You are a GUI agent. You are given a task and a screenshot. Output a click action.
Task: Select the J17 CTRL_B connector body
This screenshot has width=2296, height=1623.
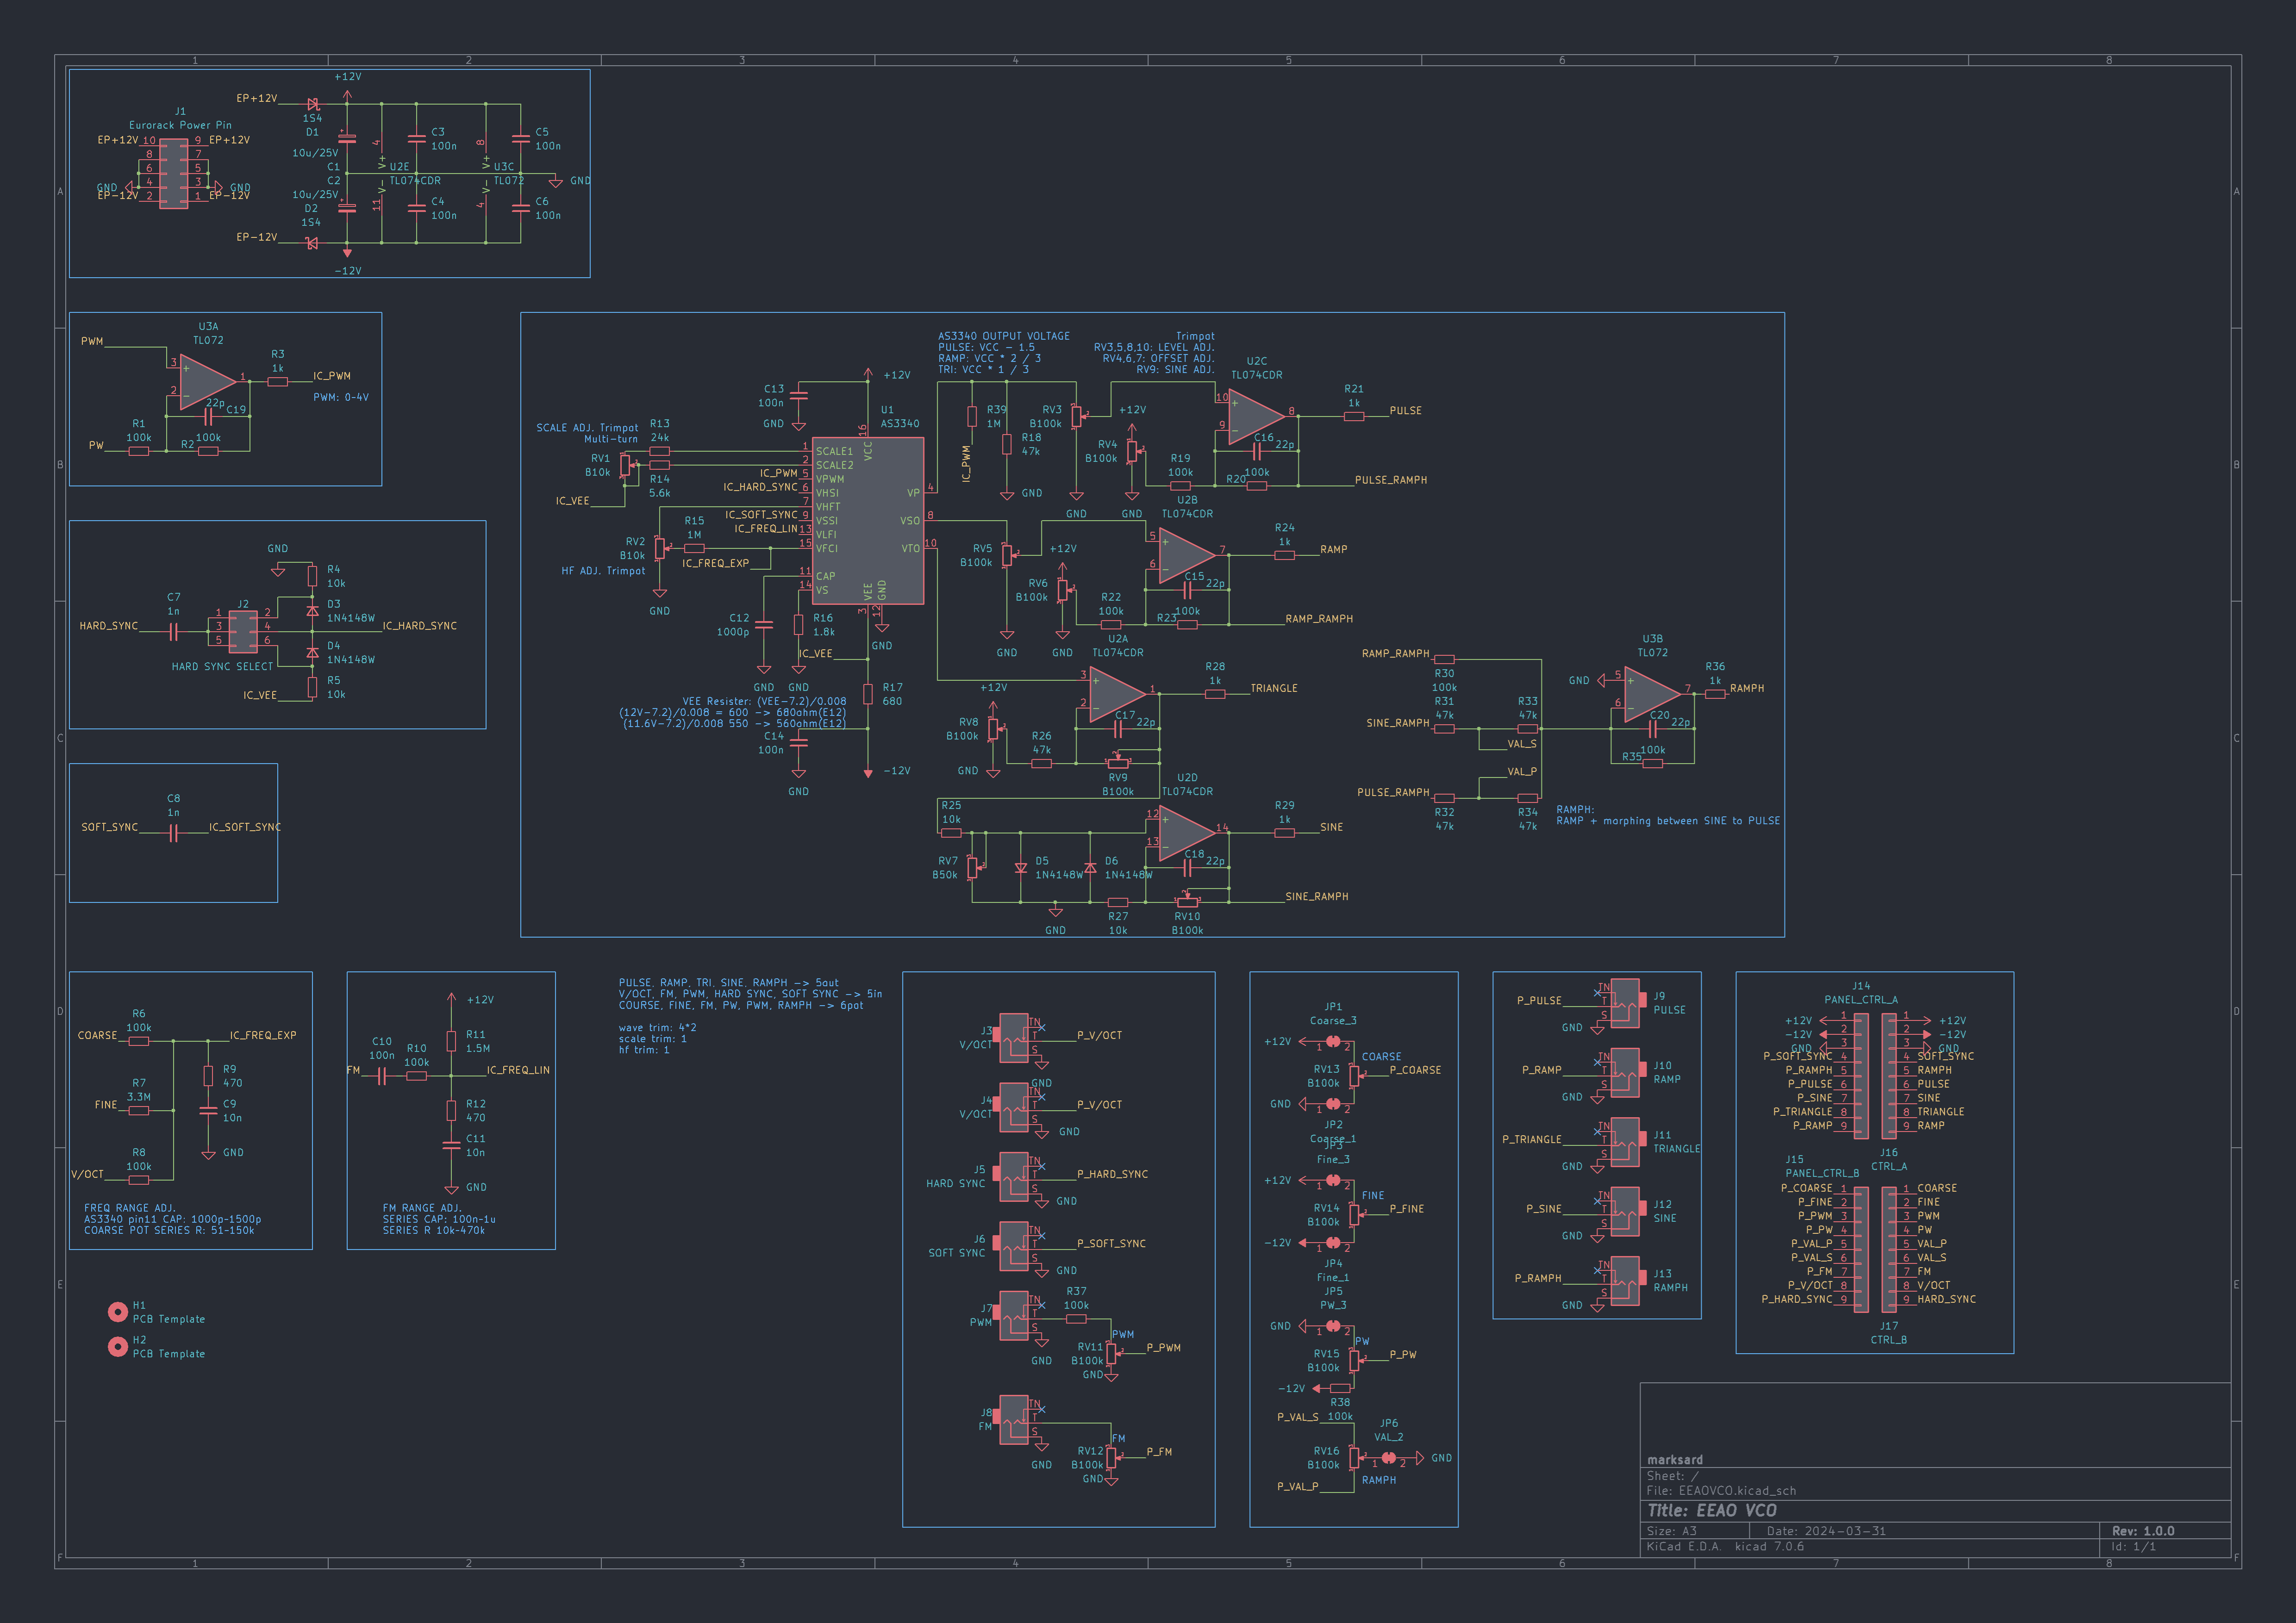click(1888, 1249)
